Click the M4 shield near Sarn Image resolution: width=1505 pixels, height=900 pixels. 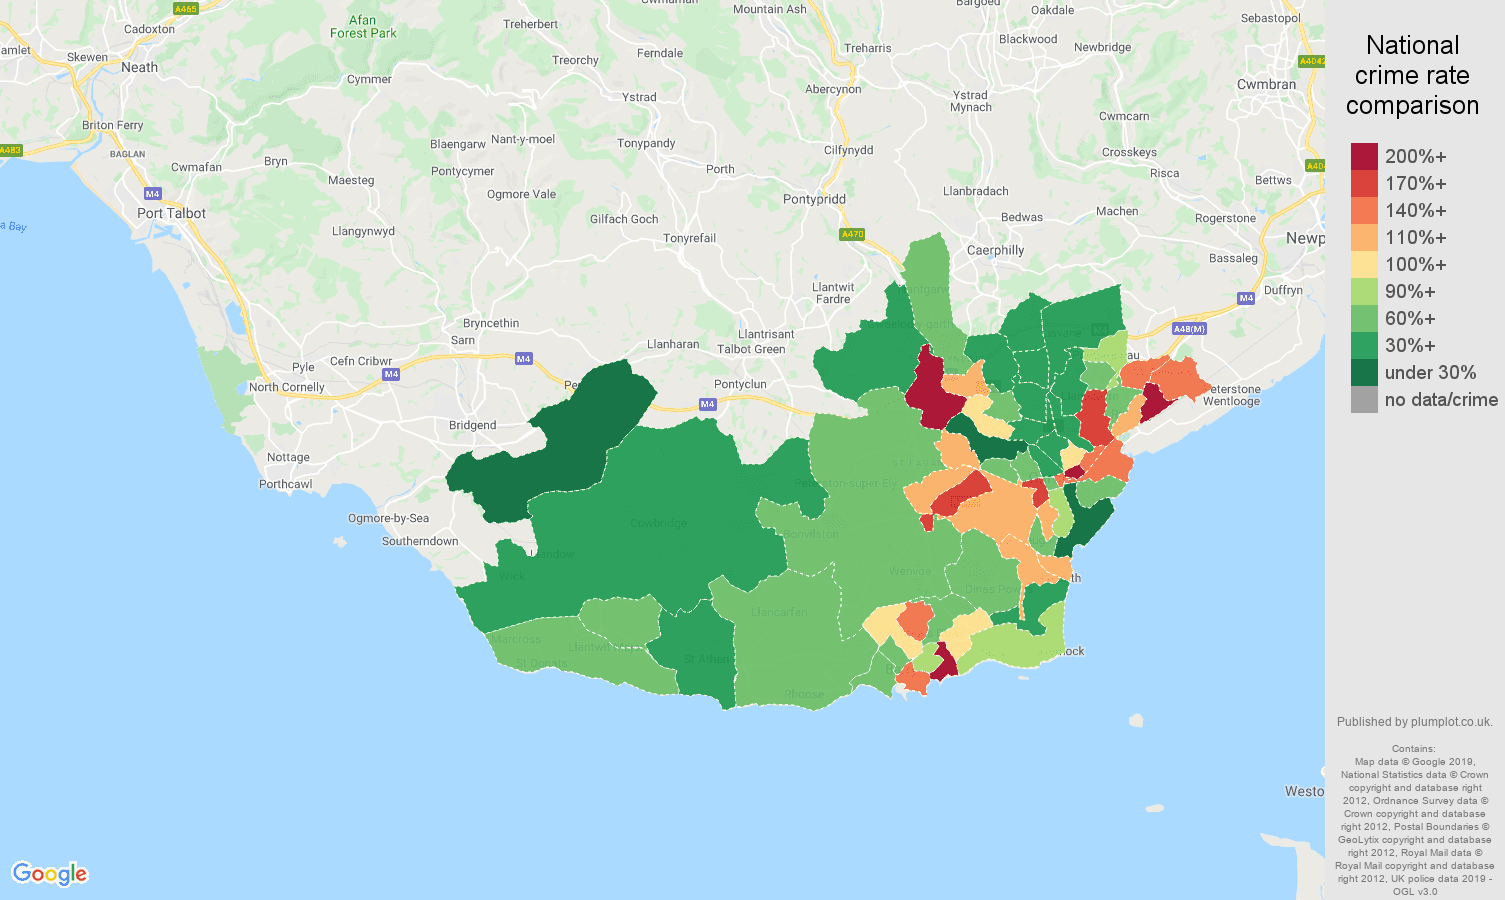(523, 358)
